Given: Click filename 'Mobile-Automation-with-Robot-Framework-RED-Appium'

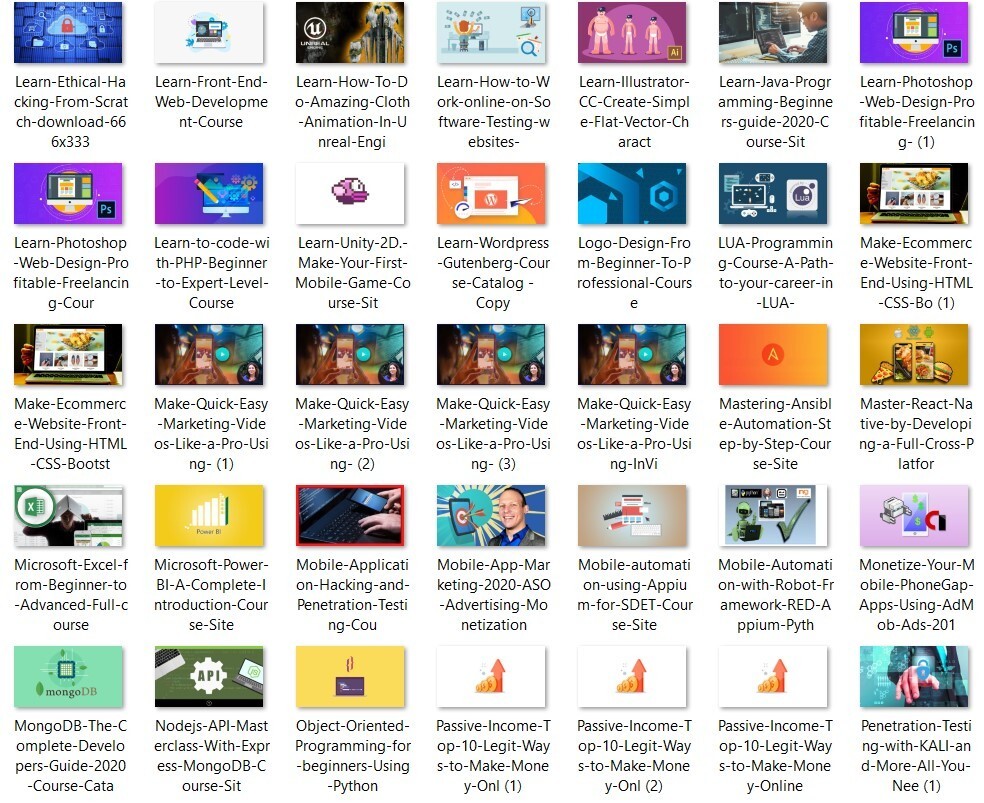Looking at the screenshot, I should click(776, 595).
